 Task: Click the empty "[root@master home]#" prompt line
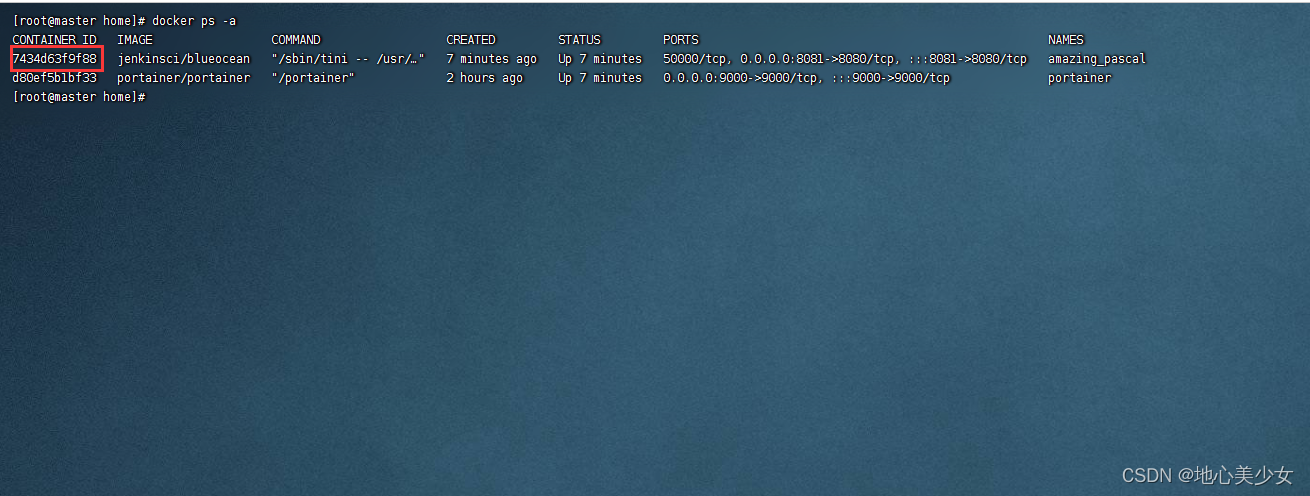[x=79, y=97]
